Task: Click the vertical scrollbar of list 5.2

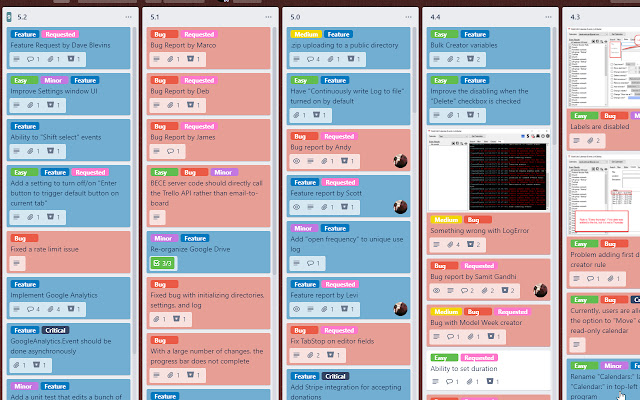Action: coord(135,192)
